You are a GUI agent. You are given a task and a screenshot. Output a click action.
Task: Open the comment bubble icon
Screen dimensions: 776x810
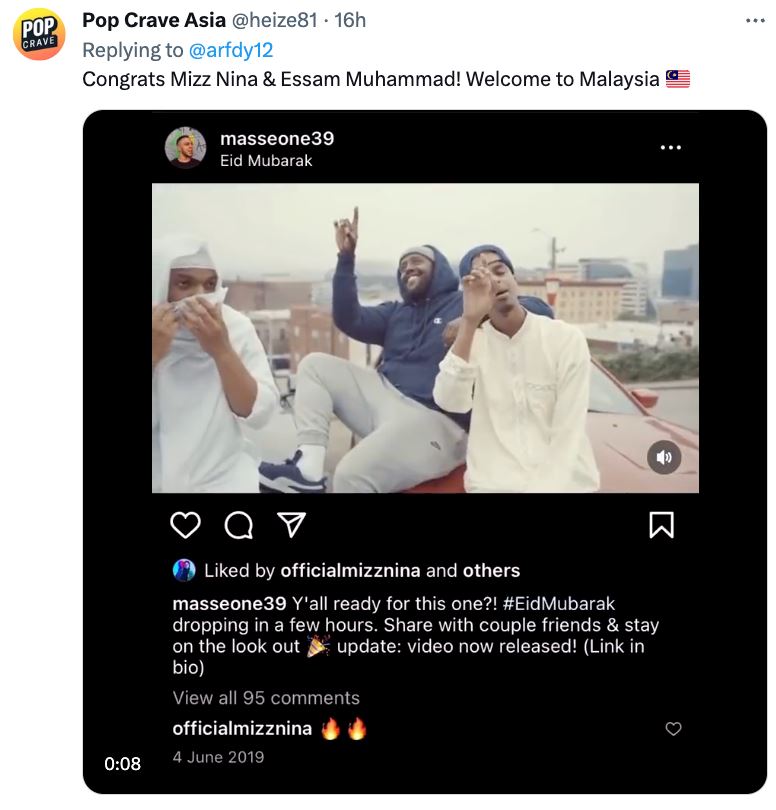(x=238, y=525)
